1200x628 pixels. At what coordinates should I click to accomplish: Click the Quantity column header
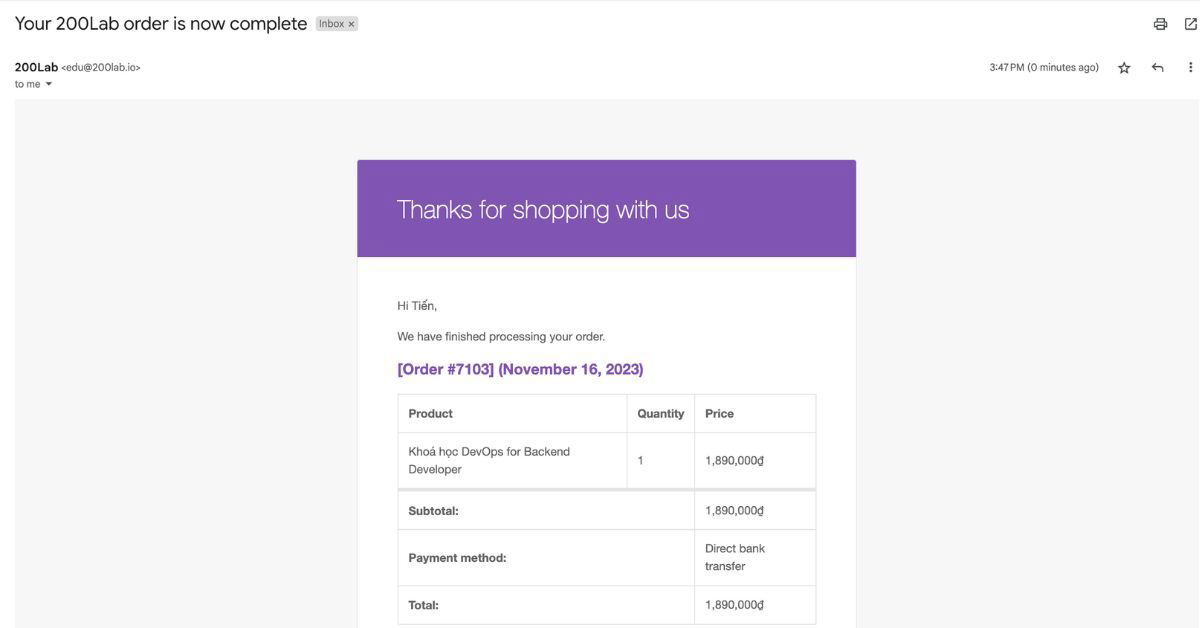pyautogui.click(x=660, y=413)
